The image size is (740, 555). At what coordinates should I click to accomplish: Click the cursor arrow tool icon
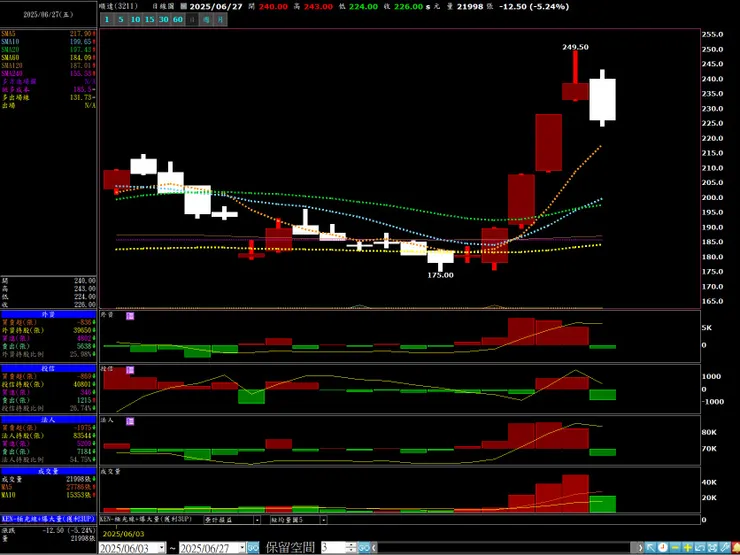click(650, 547)
